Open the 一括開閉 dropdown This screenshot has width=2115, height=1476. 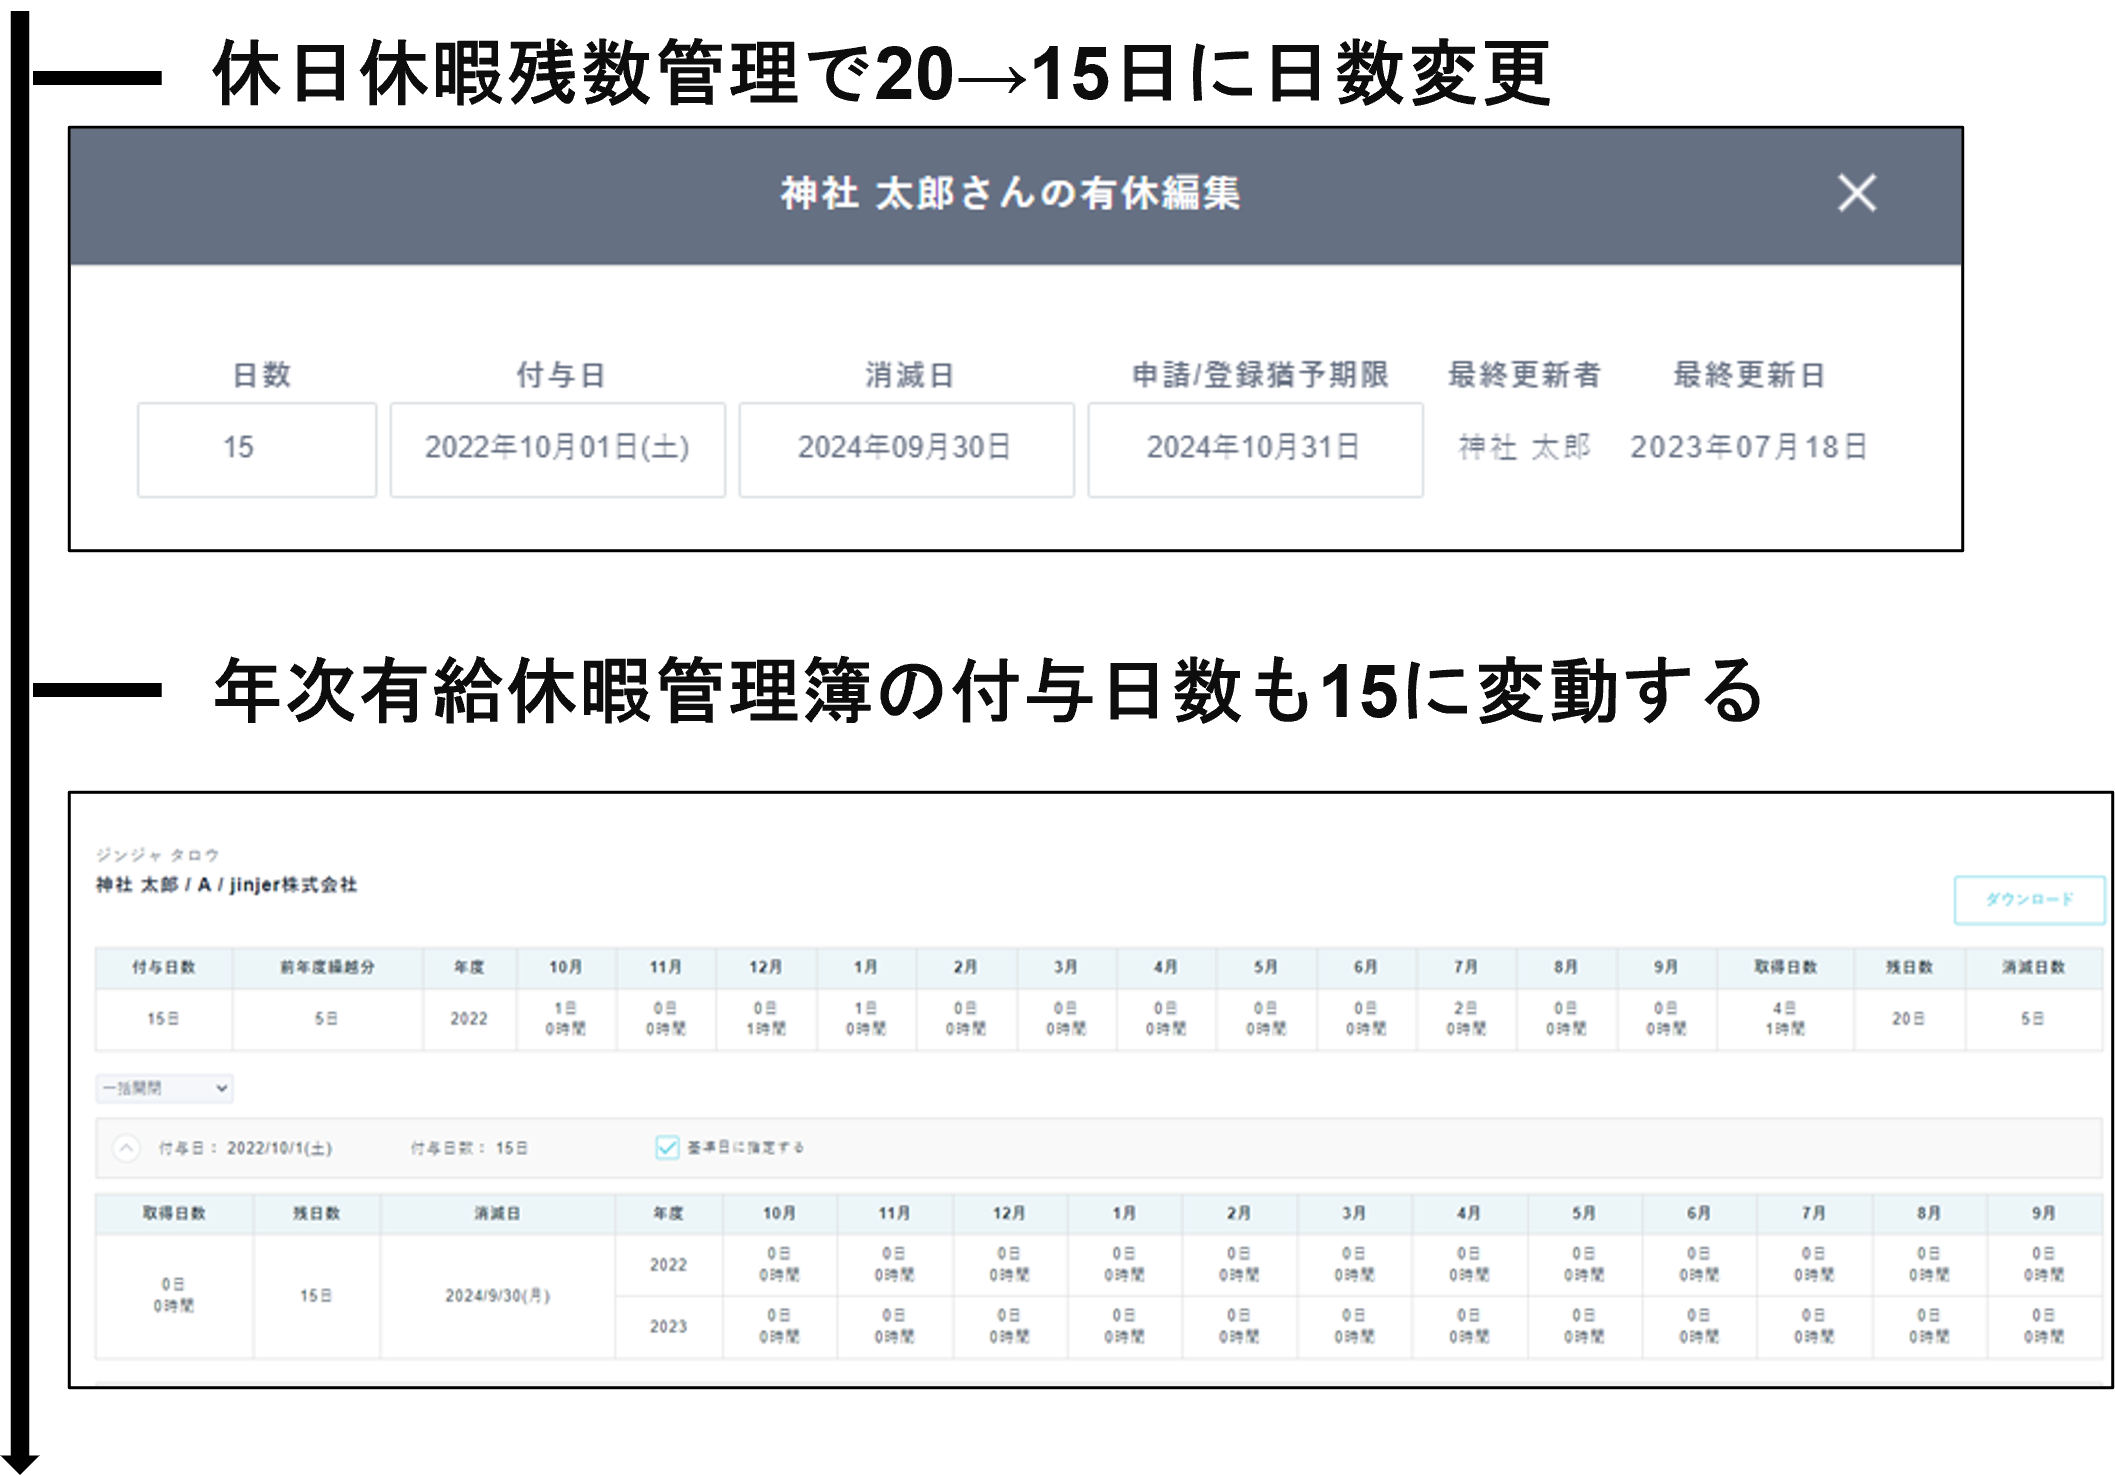pyautogui.click(x=165, y=1088)
